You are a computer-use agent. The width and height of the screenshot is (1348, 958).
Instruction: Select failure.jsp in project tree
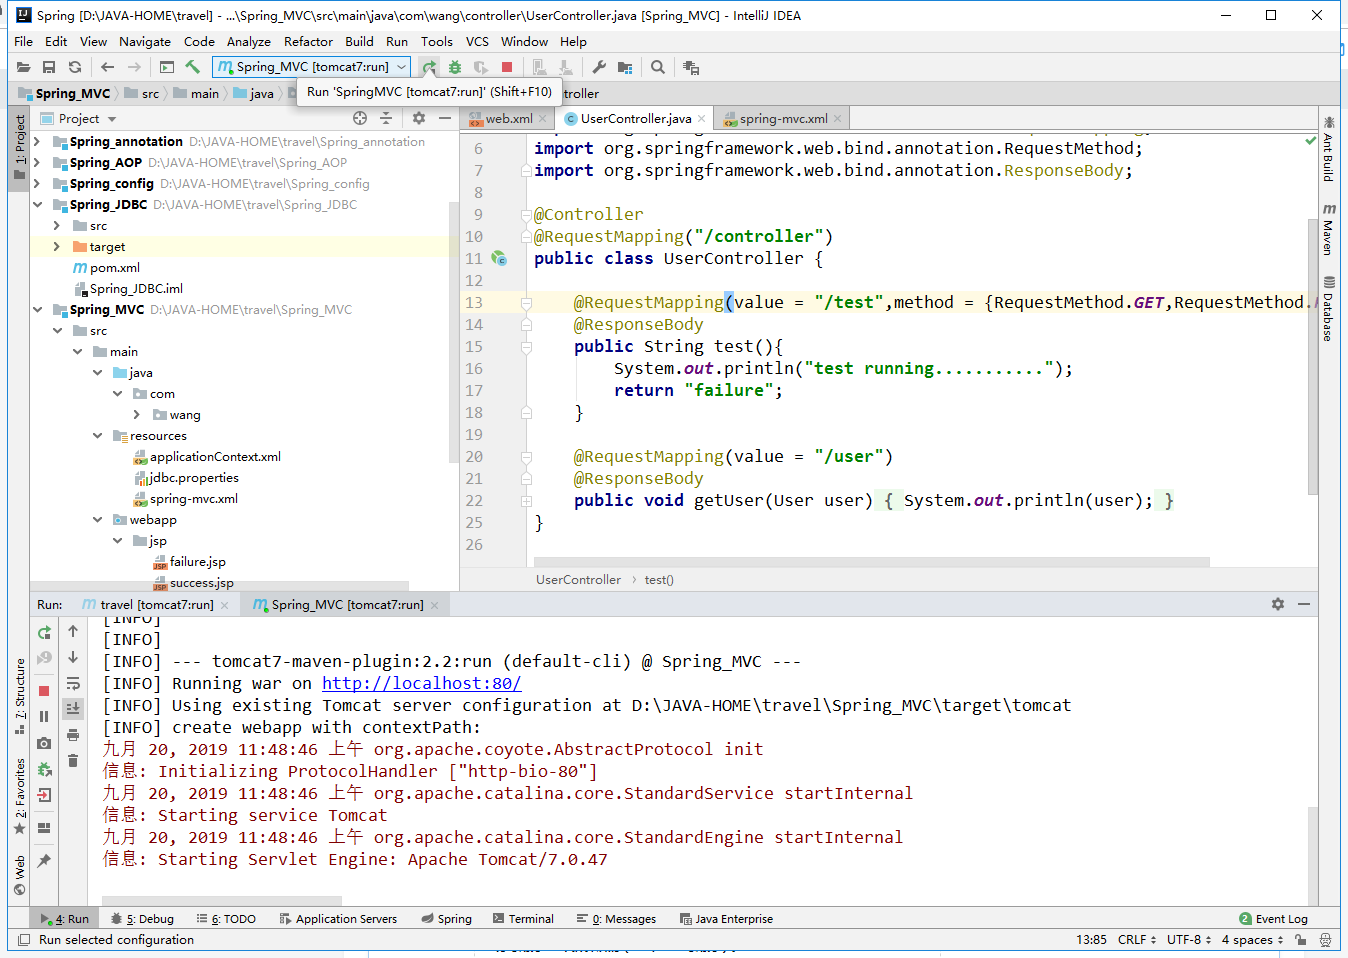[x=197, y=562]
